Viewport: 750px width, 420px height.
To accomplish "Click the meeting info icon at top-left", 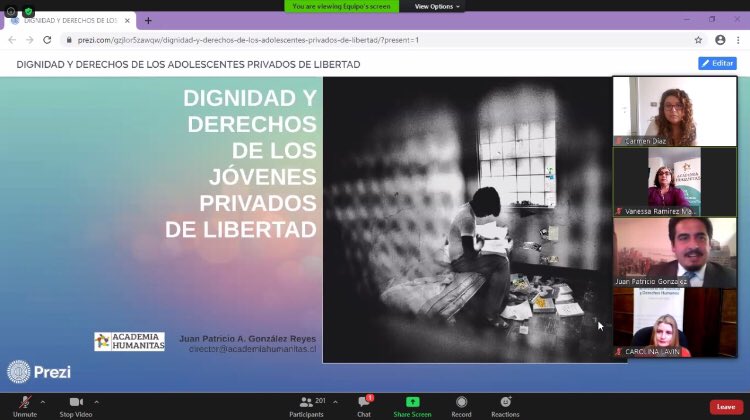I will tap(11, 11).
